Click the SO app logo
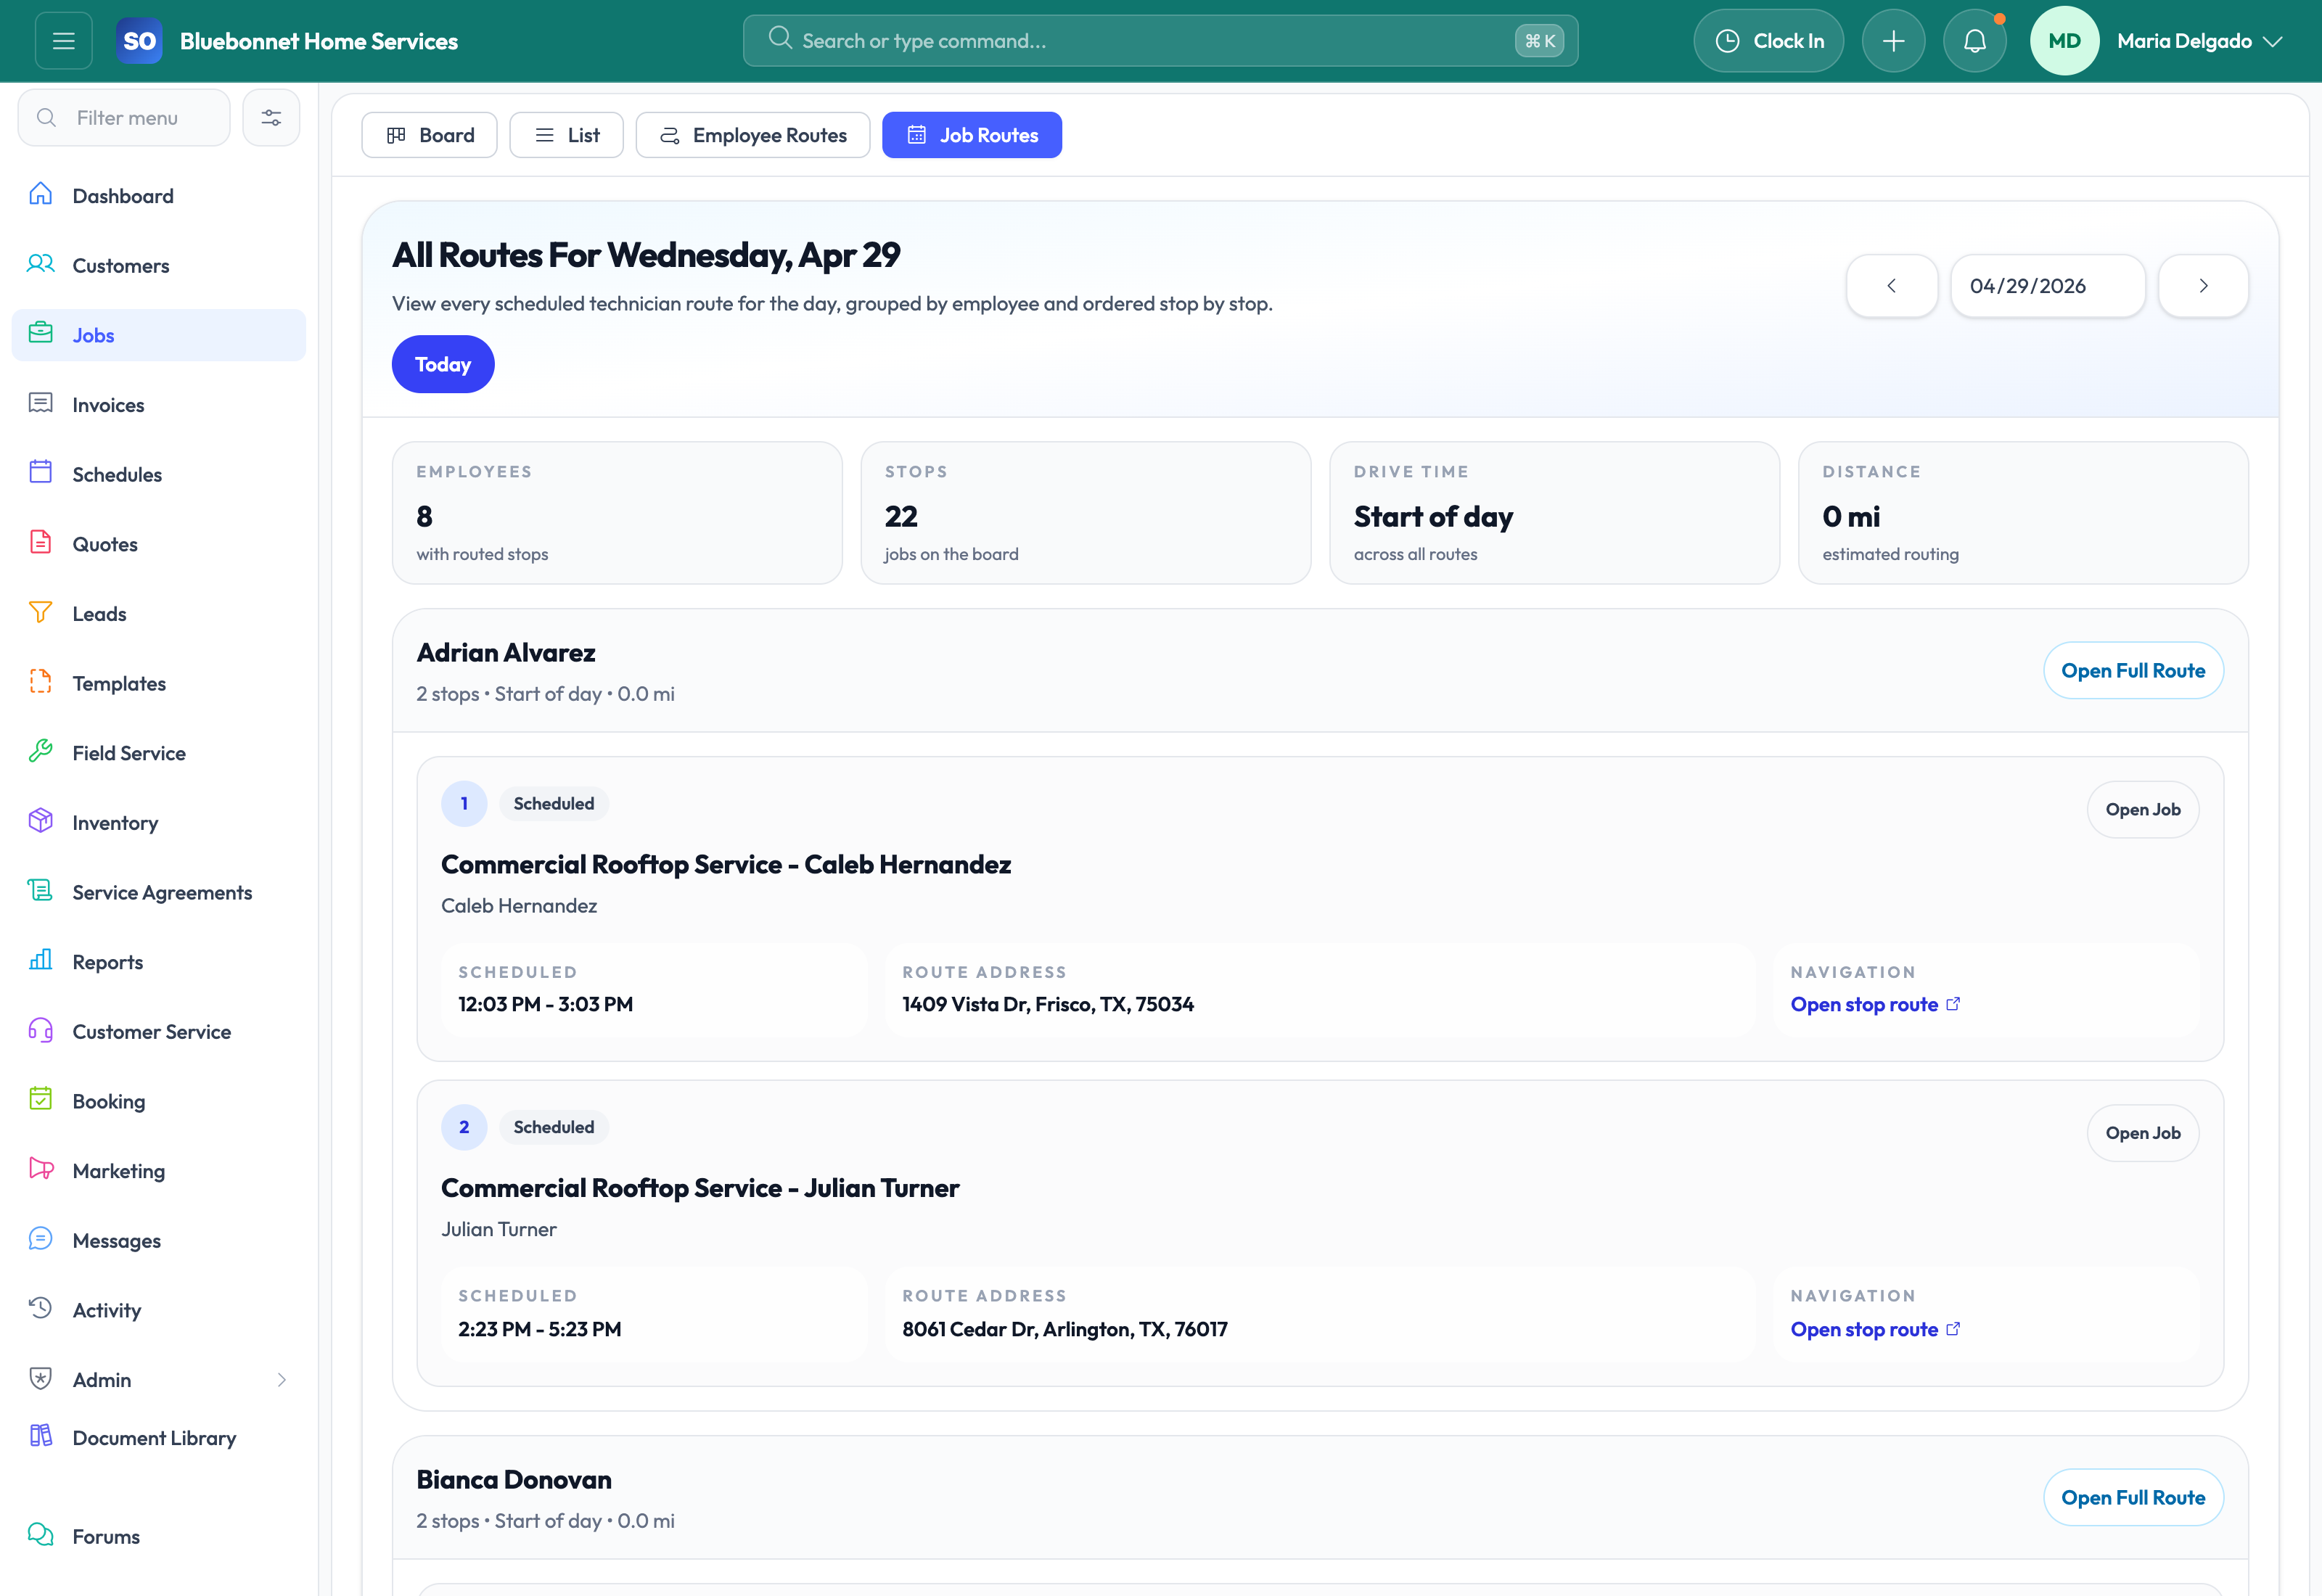This screenshot has width=2322, height=1596. (x=139, y=41)
